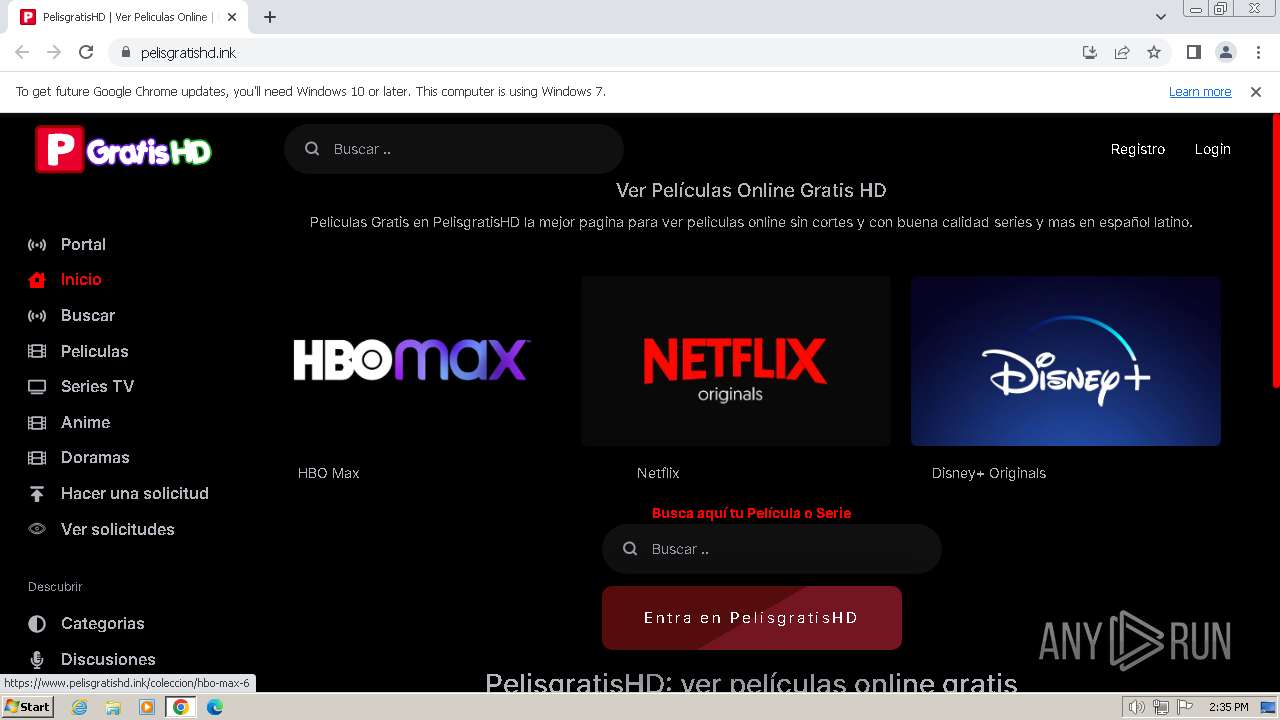Click the volume speaker icon in the system tray
Screen dimensions: 1280x720
coord(1136,707)
